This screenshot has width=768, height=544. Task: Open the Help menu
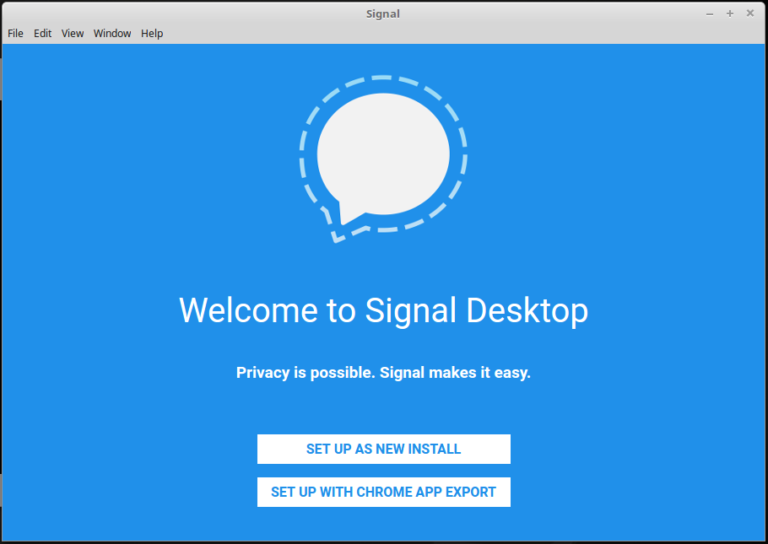coord(152,33)
